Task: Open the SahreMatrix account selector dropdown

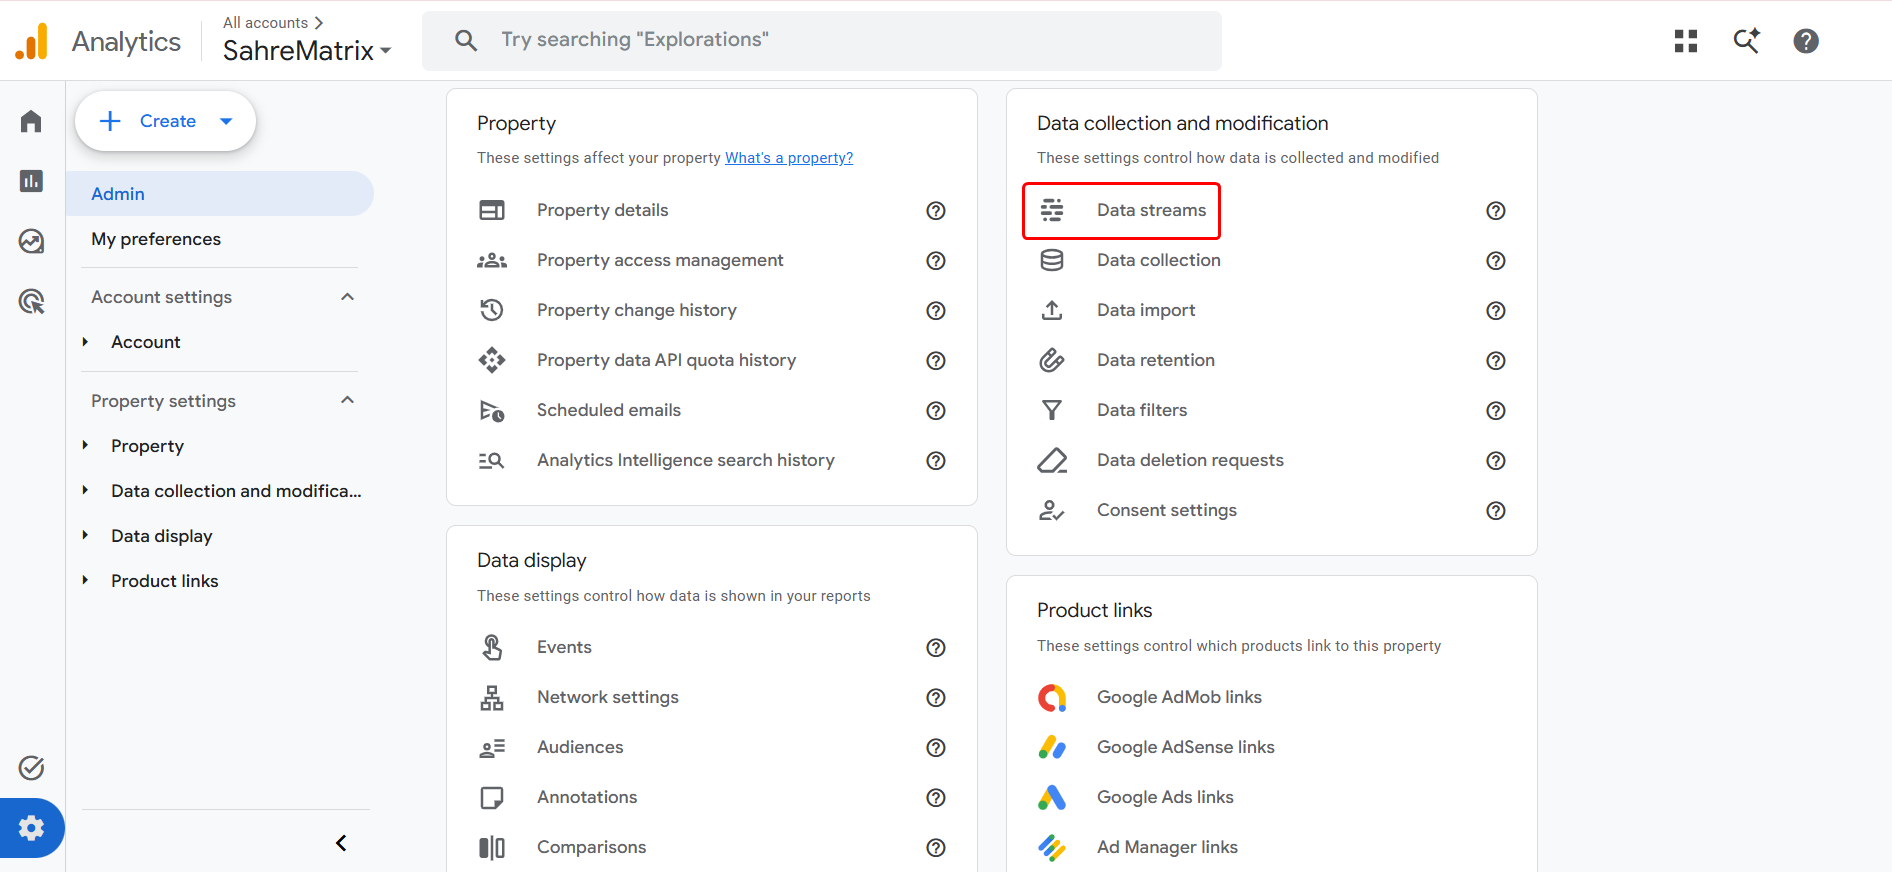Action: tap(307, 50)
